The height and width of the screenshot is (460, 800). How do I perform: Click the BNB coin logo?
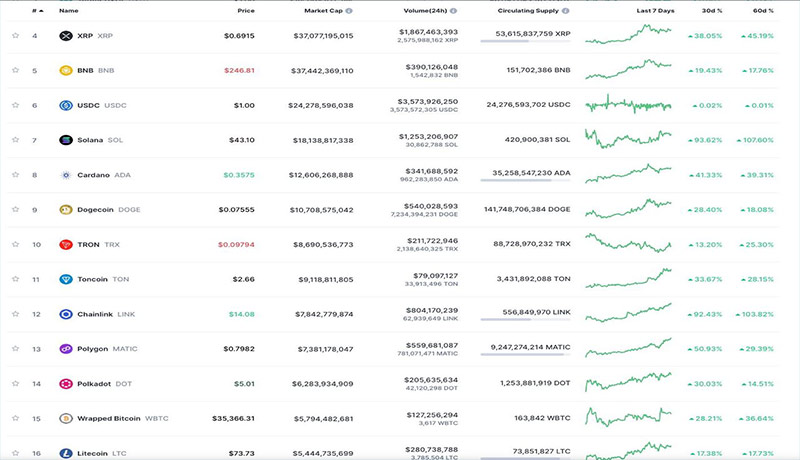66,70
